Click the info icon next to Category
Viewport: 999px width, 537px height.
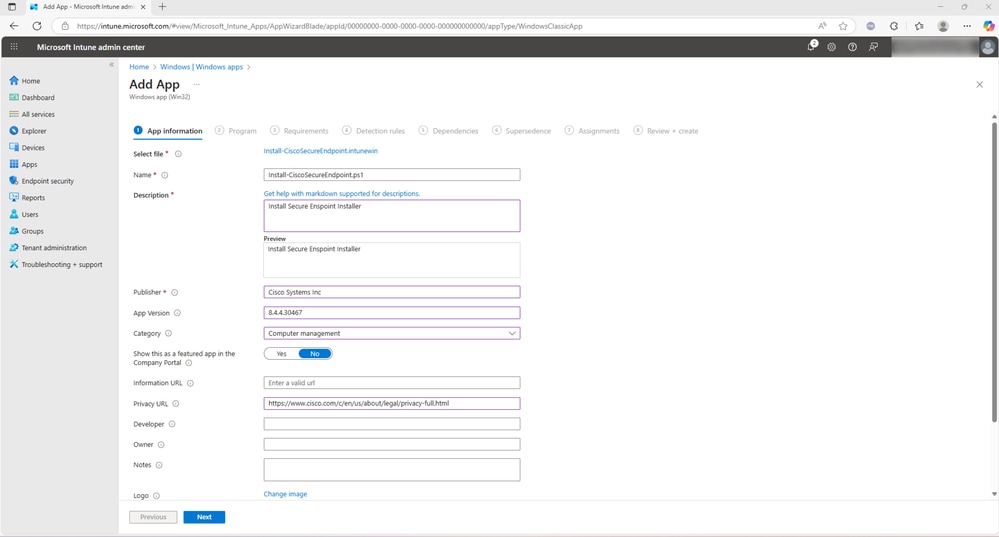(x=168, y=333)
